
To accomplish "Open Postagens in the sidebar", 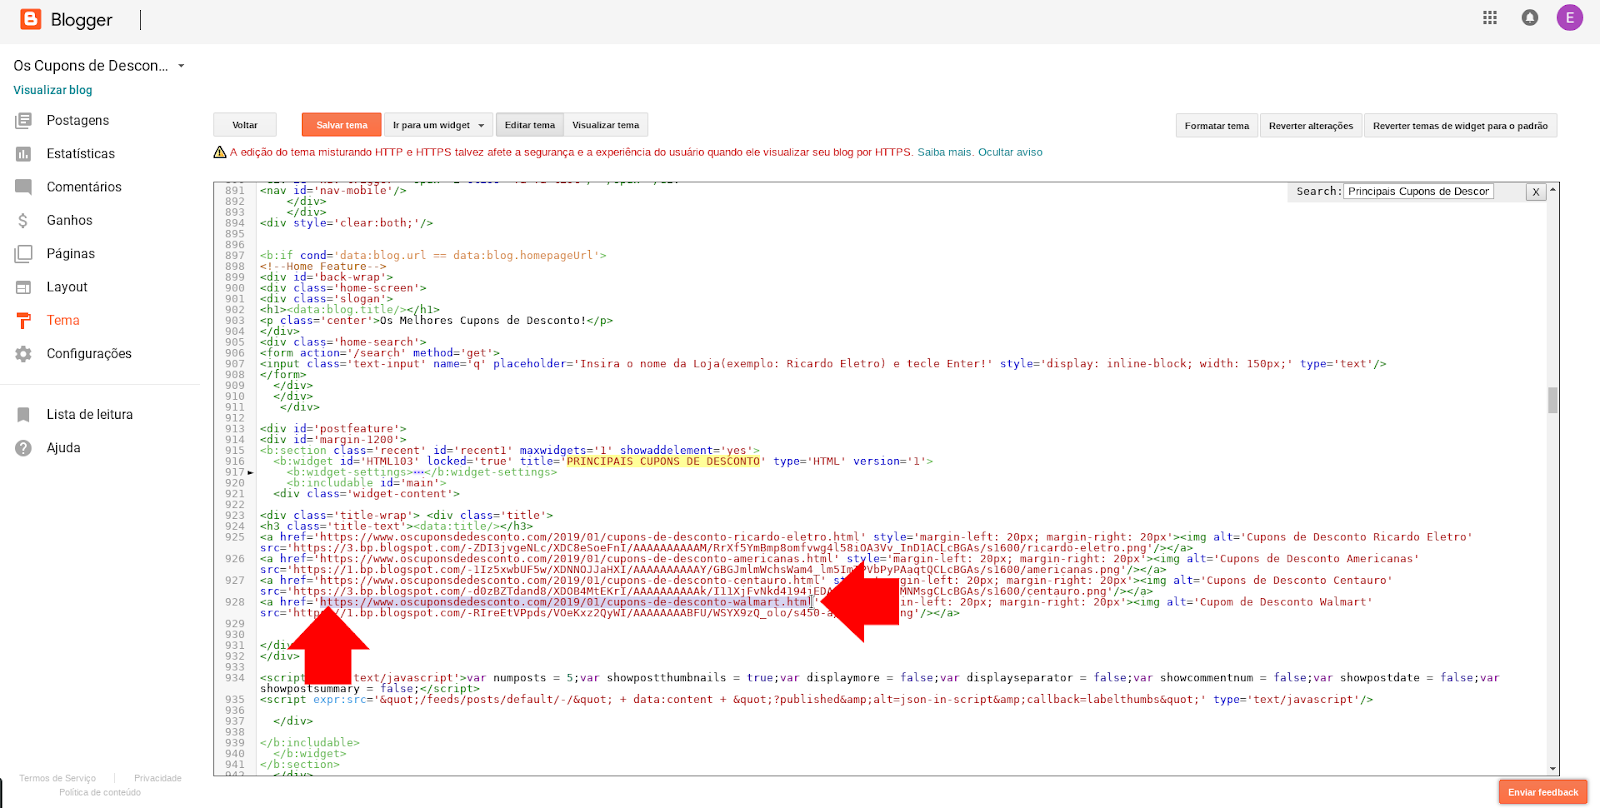I will 78,121.
